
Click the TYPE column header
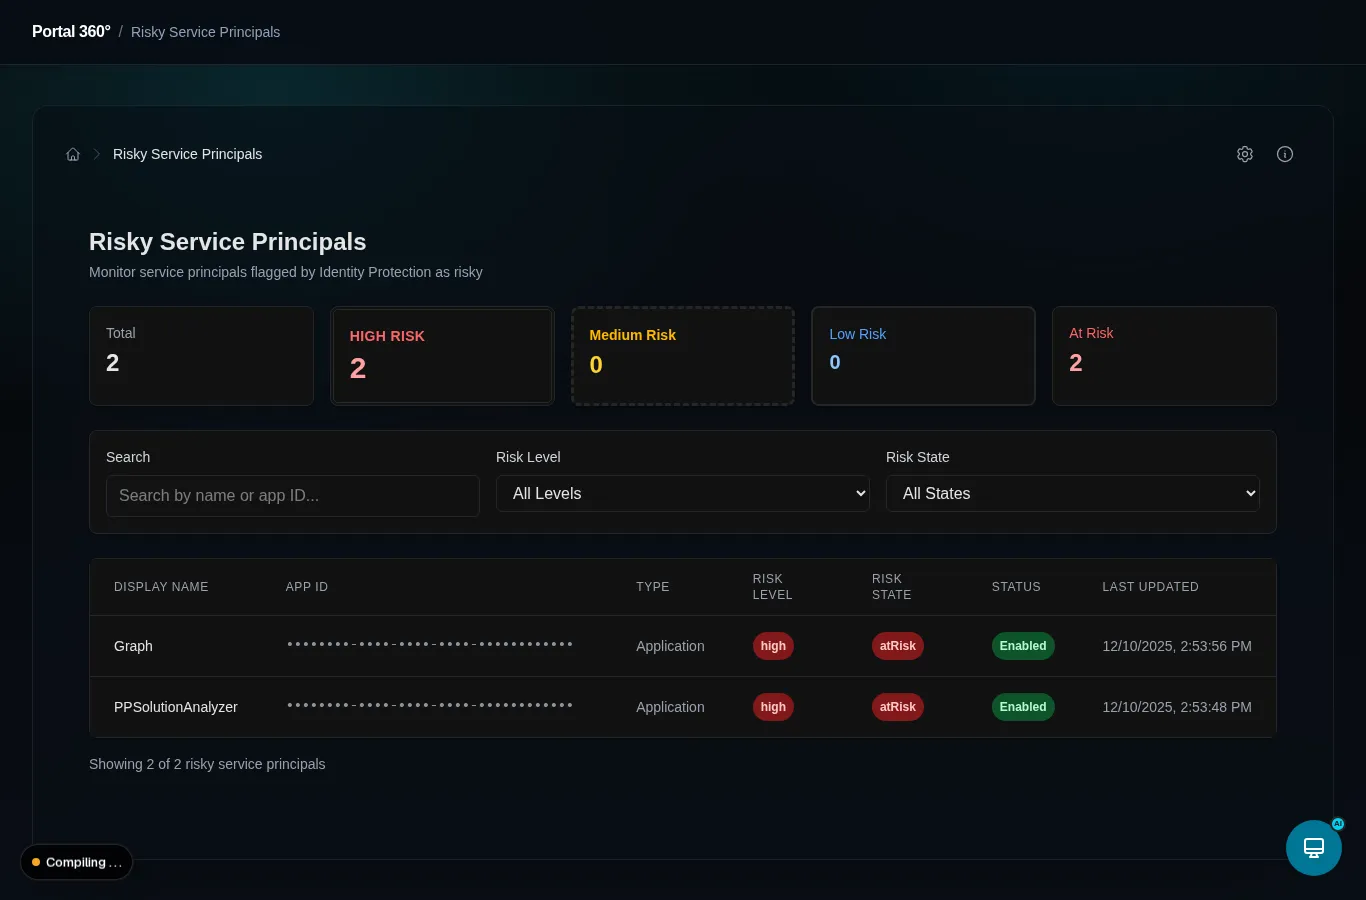[x=653, y=587]
